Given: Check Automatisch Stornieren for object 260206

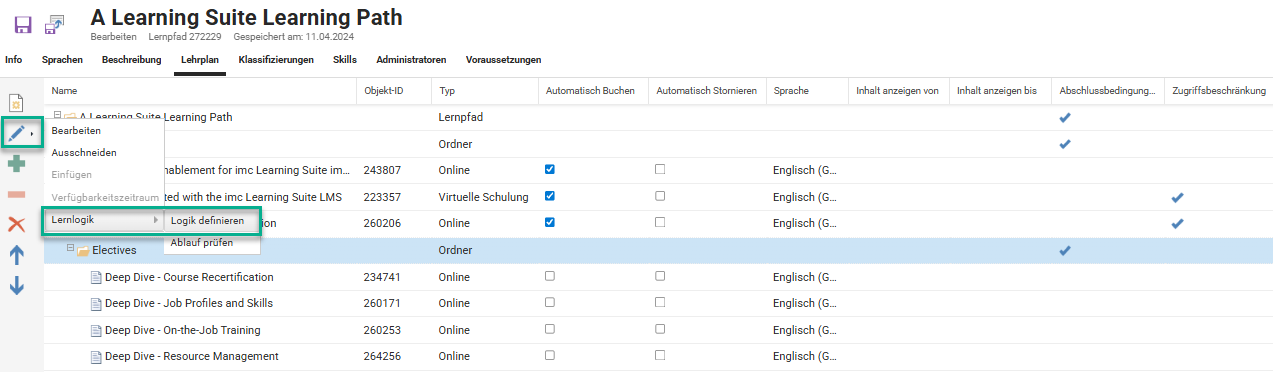Looking at the screenshot, I should pyautogui.click(x=660, y=222).
